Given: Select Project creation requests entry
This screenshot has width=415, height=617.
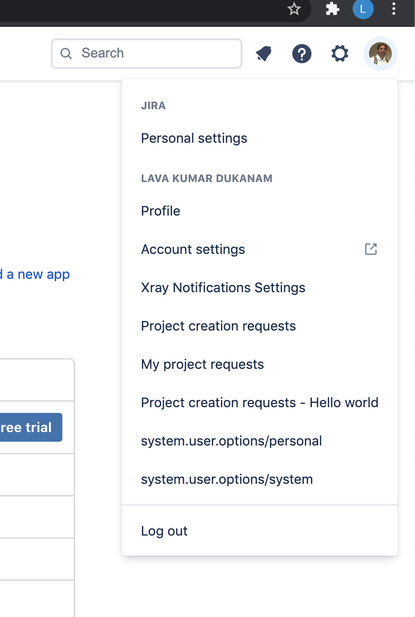Looking at the screenshot, I should pyautogui.click(x=260, y=326).
